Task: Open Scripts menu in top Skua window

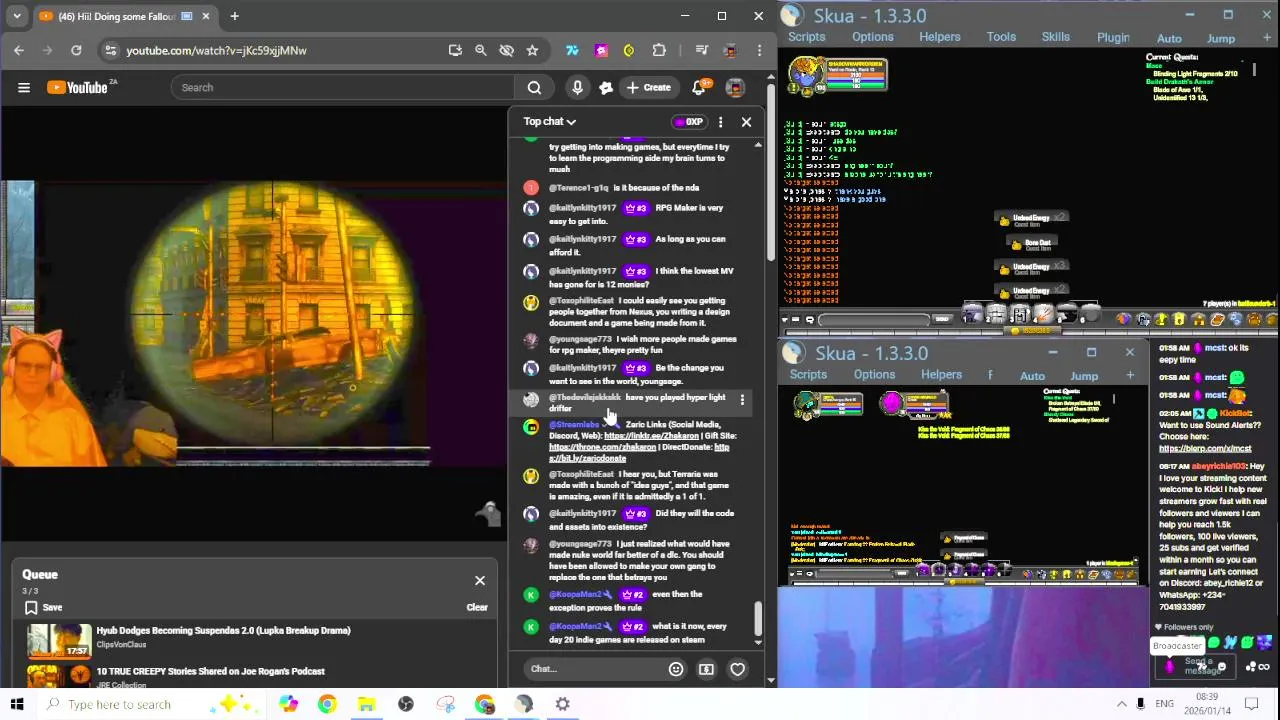Action: click(807, 37)
